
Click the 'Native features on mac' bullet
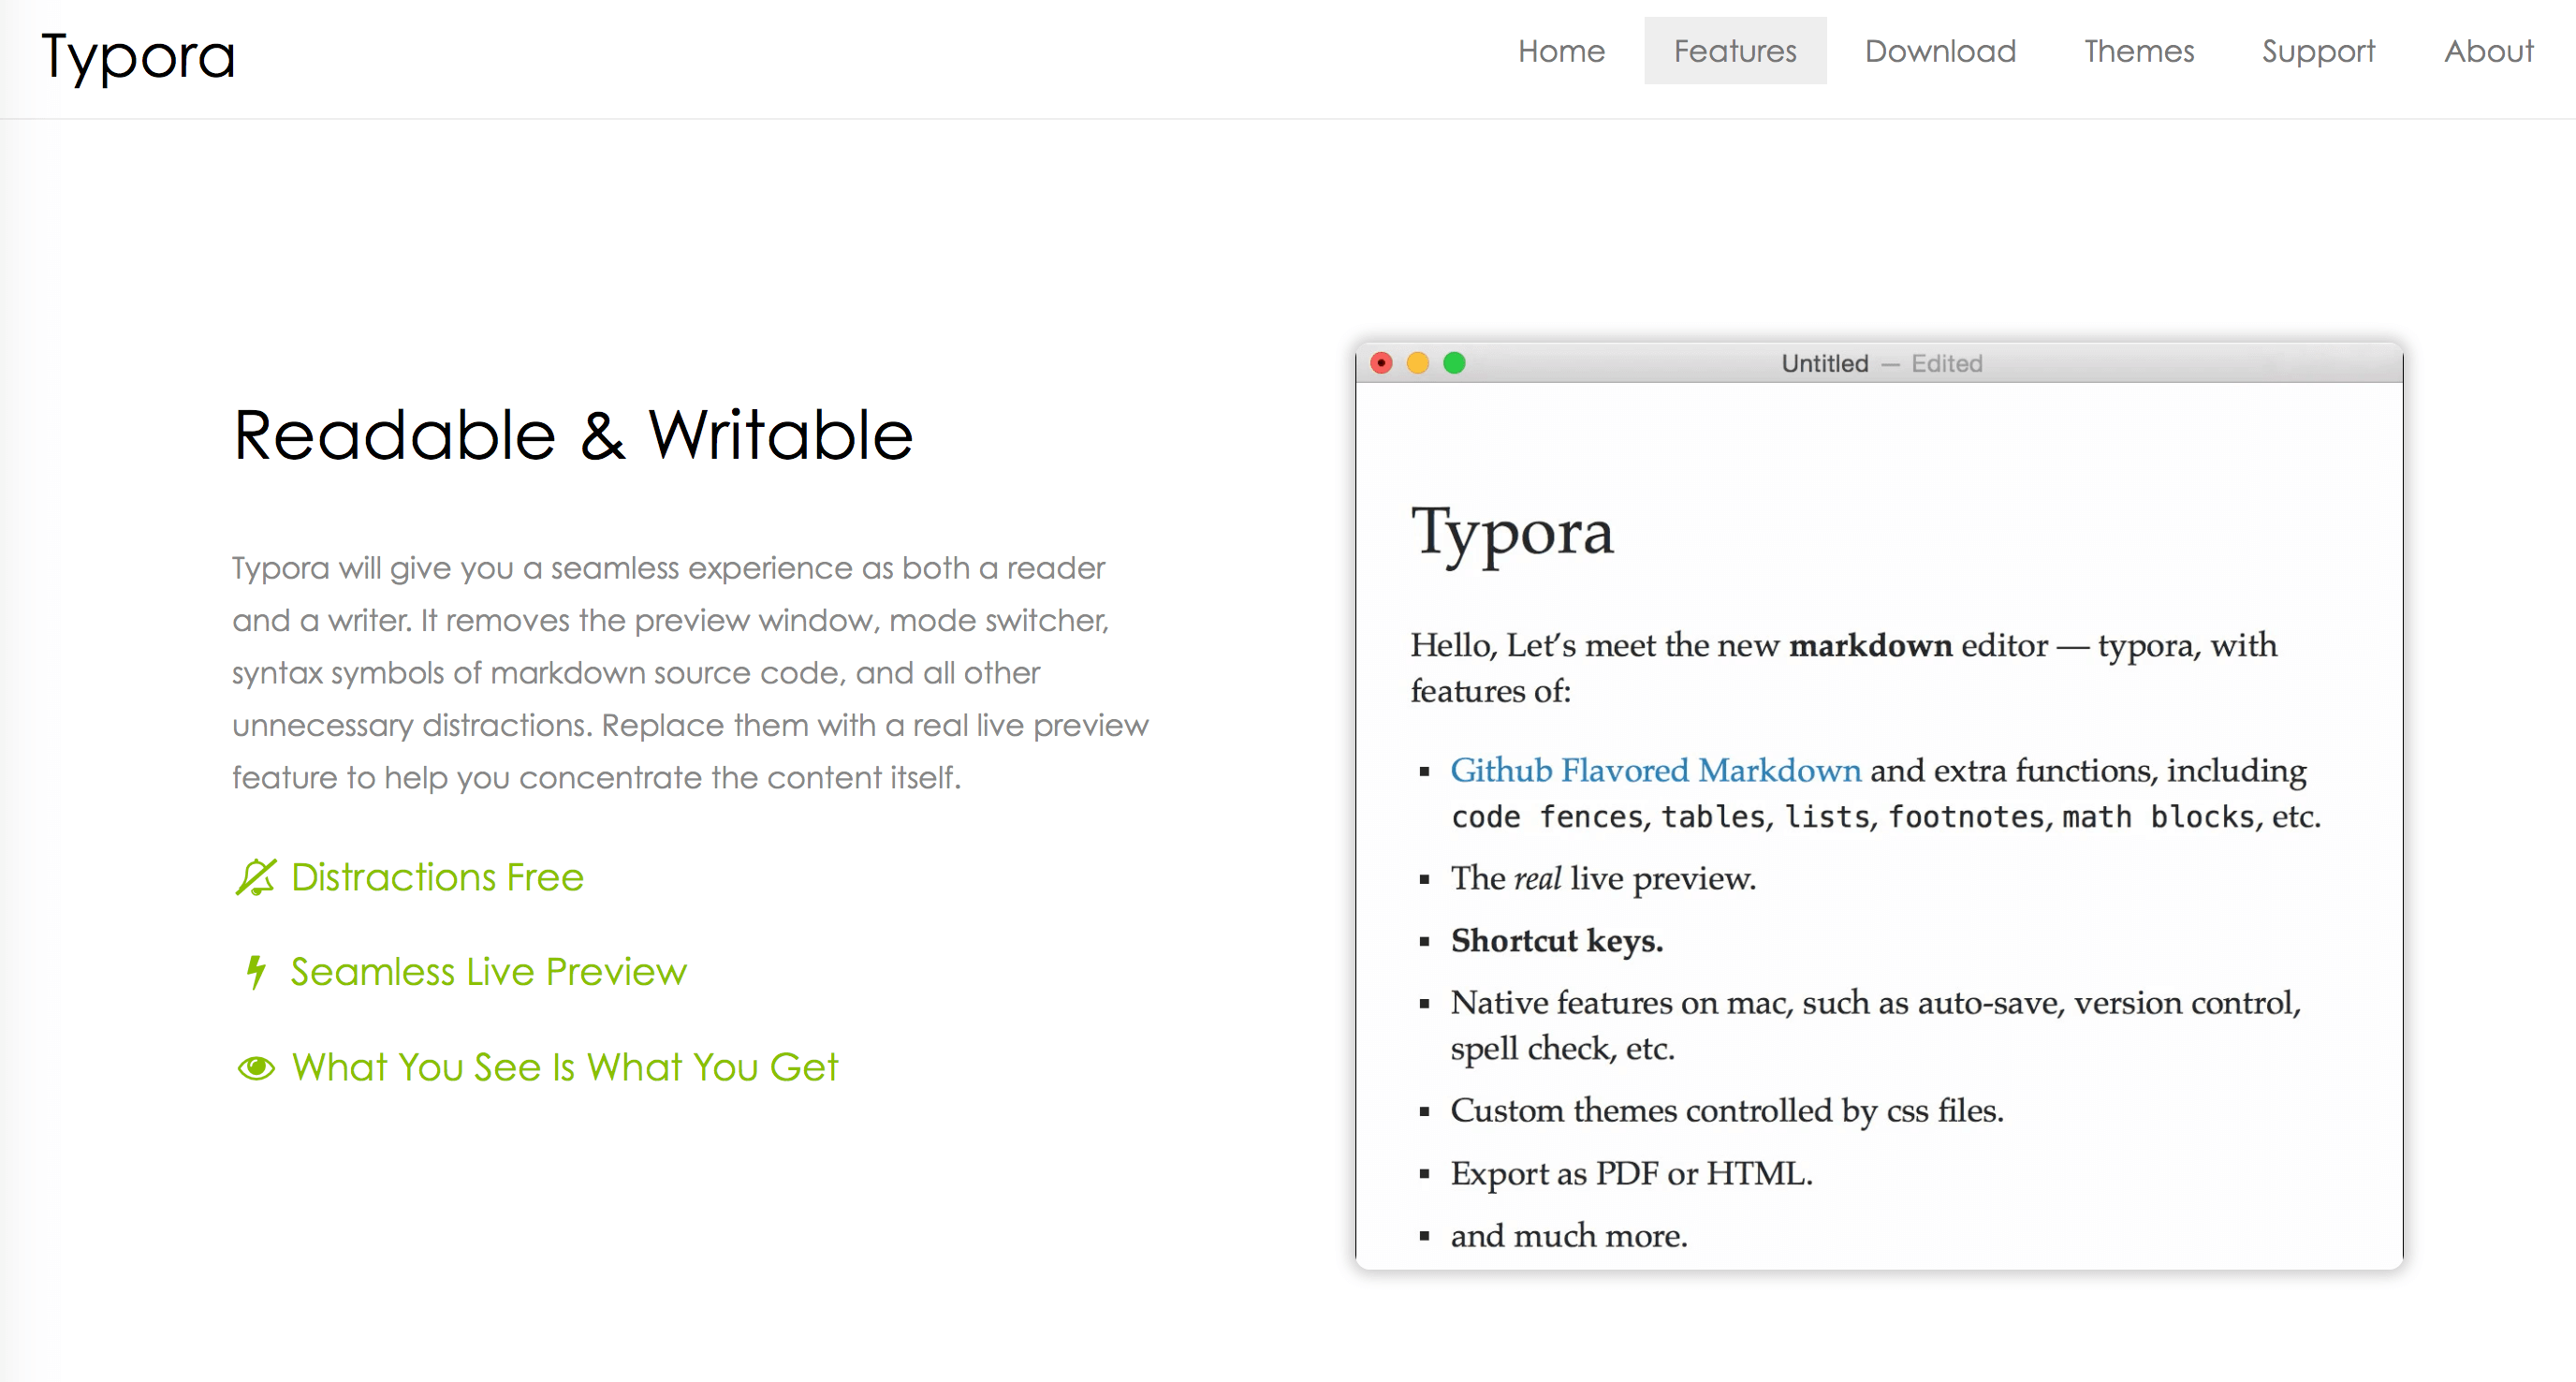(1876, 1025)
